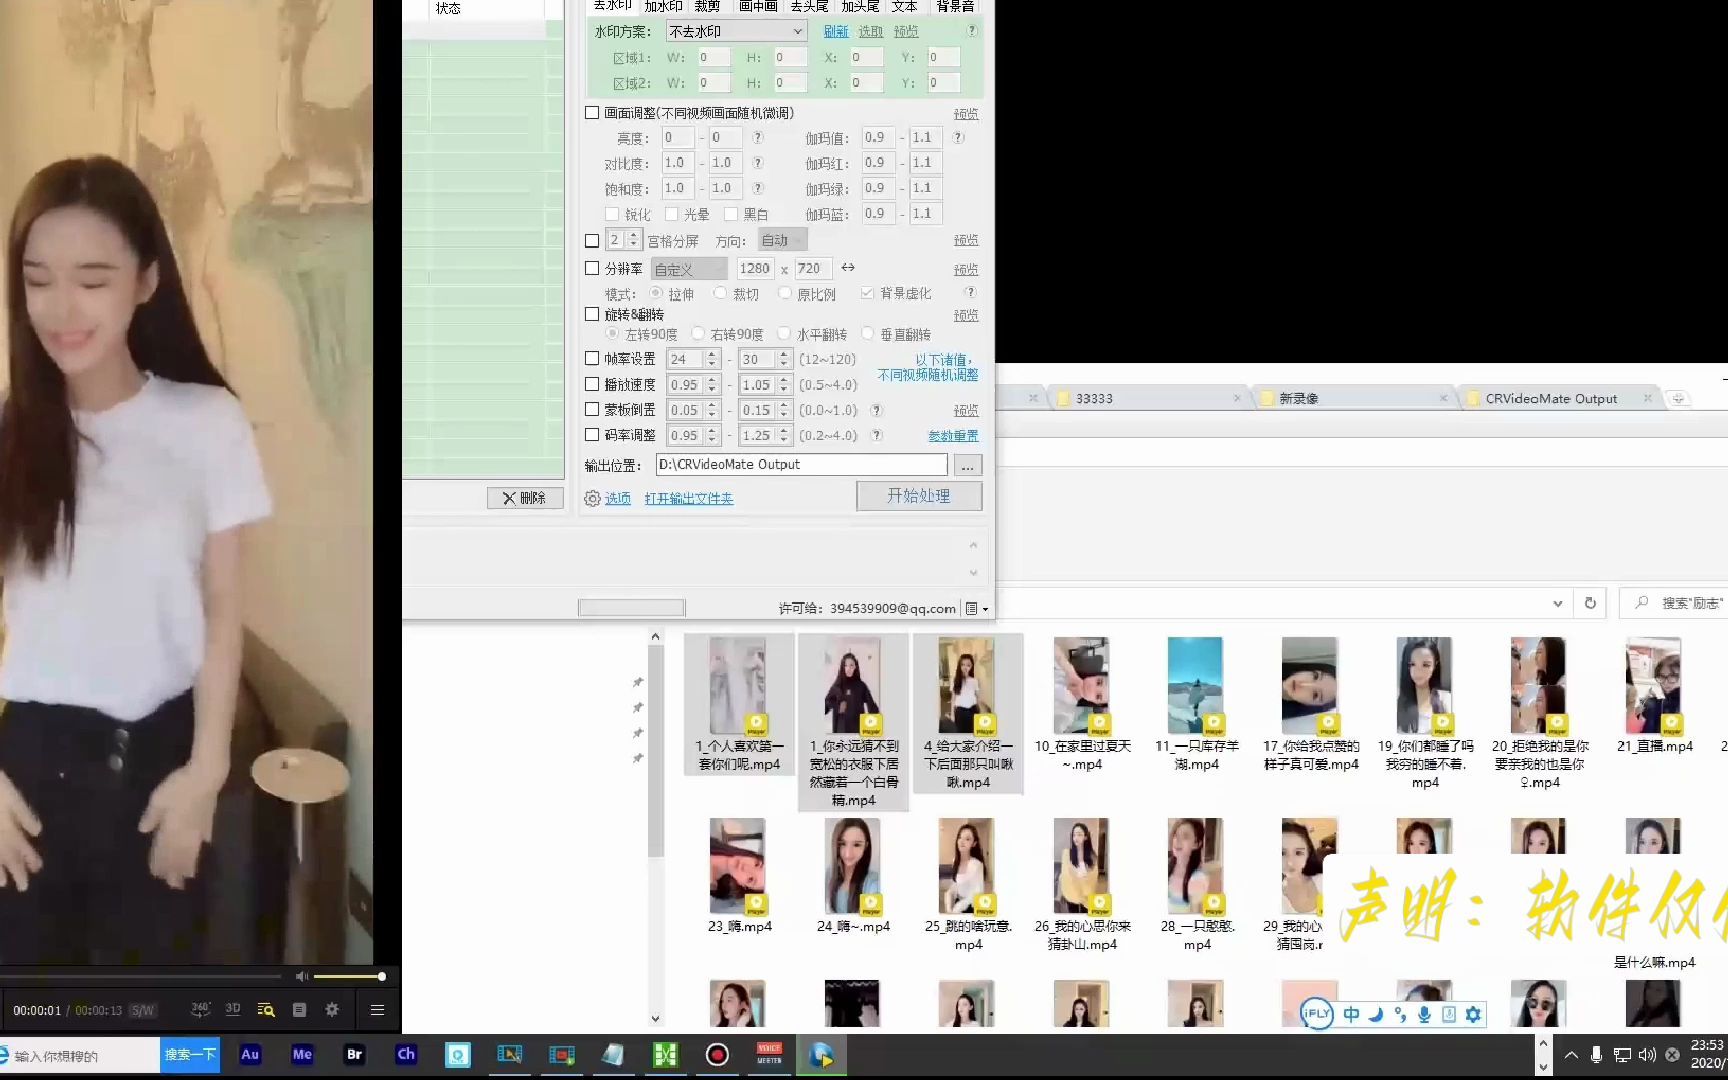The height and width of the screenshot is (1080, 1728).
Task: Enable the 码率调整 bitrate checkbox
Action: click(592, 435)
